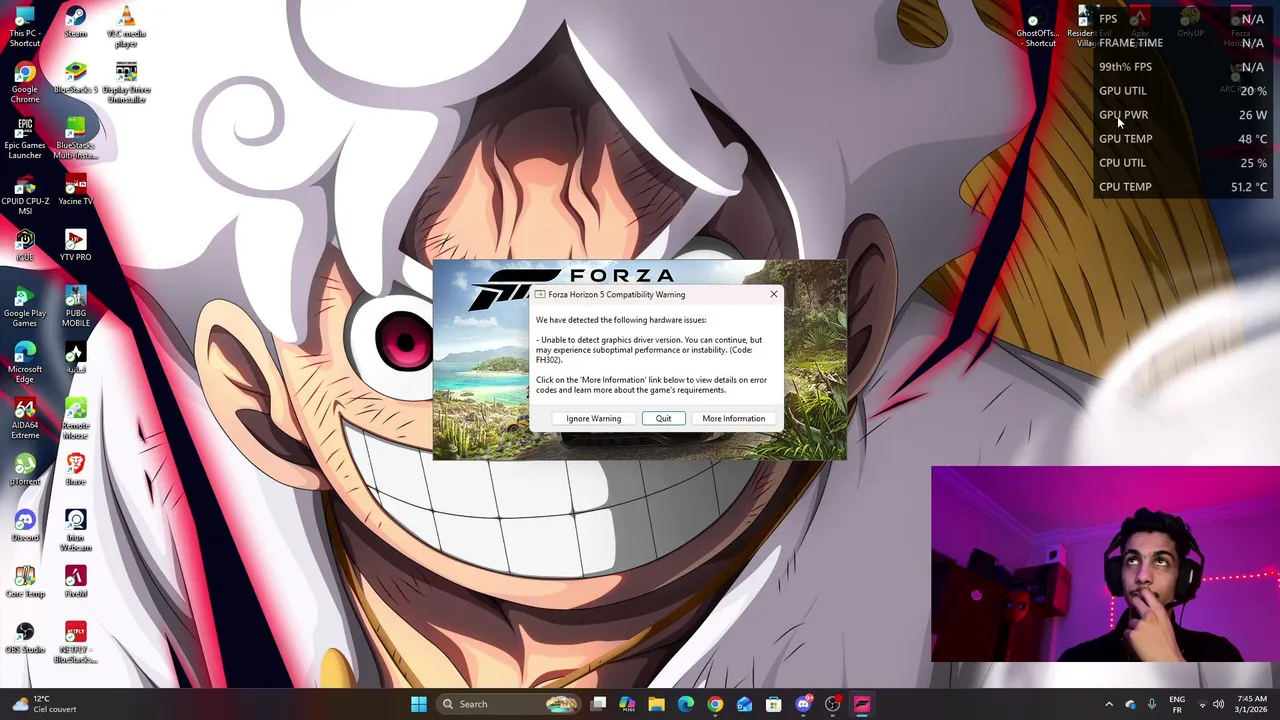
Task: Open OBS Studio desktop icon
Action: (x=25, y=638)
